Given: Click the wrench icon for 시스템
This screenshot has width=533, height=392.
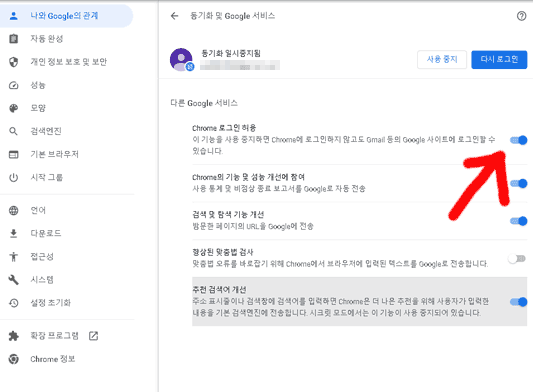Looking at the screenshot, I should 14,279.
